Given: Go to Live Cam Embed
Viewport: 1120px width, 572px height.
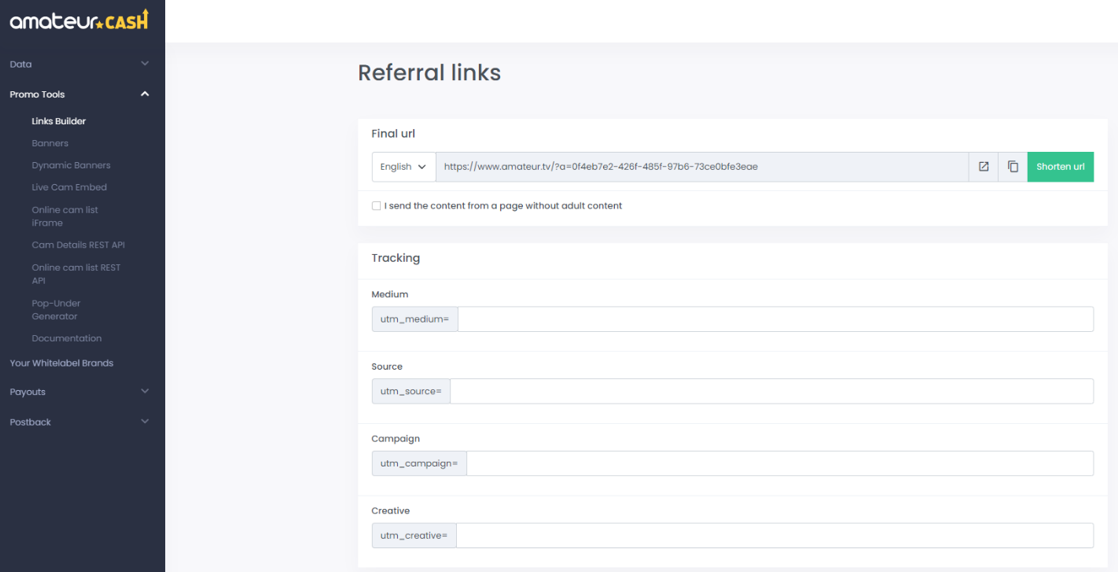Looking at the screenshot, I should click(x=69, y=187).
